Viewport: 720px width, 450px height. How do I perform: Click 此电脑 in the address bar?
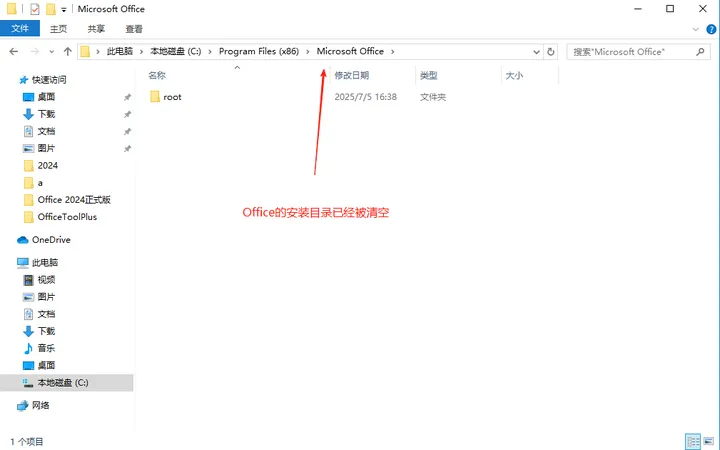click(119, 51)
